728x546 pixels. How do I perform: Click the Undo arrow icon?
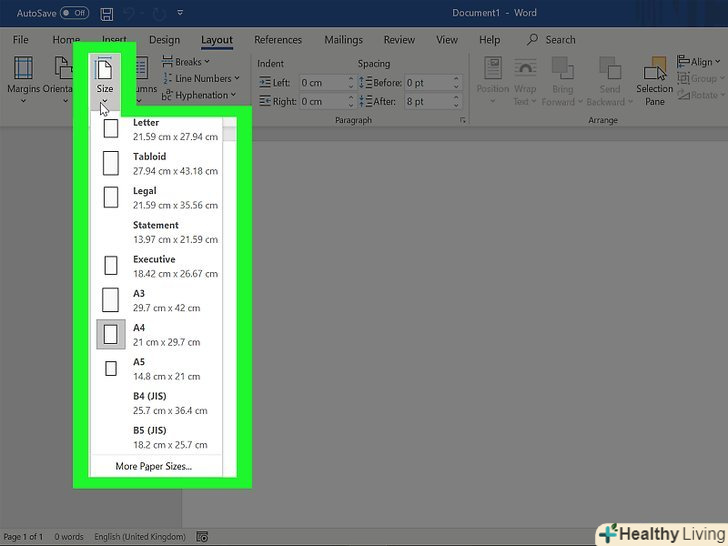pyautogui.click(x=130, y=14)
